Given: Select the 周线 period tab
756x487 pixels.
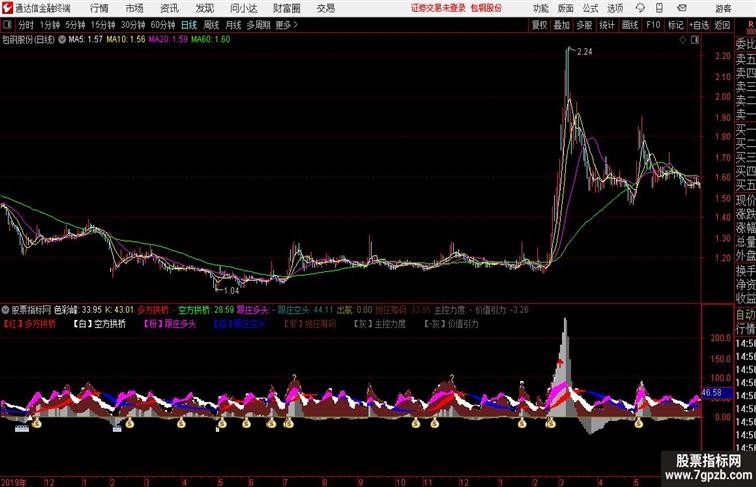Looking at the screenshot, I should pyautogui.click(x=211, y=25).
